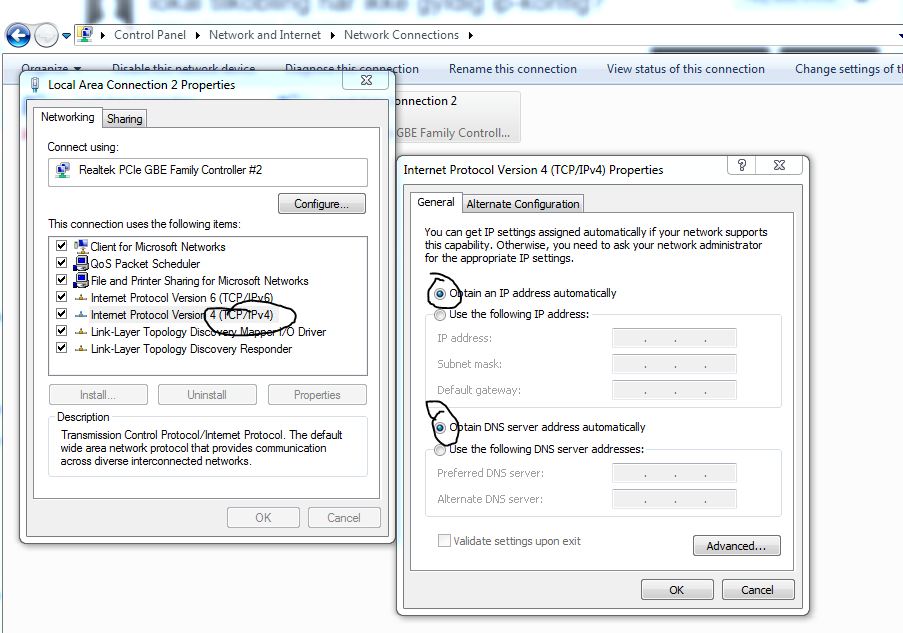Click Client for Microsoft Networks icon
The height and width of the screenshot is (633, 903).
pos(81,246)
